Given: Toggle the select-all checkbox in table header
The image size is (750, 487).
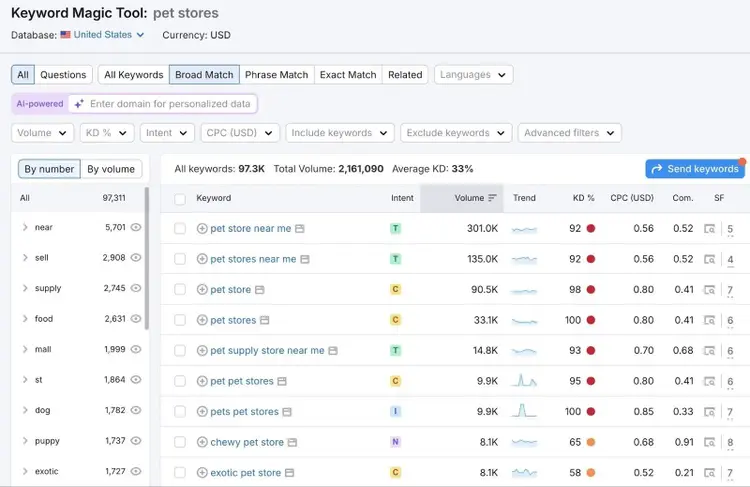Looking at the screenshot, I should point(180,199).
